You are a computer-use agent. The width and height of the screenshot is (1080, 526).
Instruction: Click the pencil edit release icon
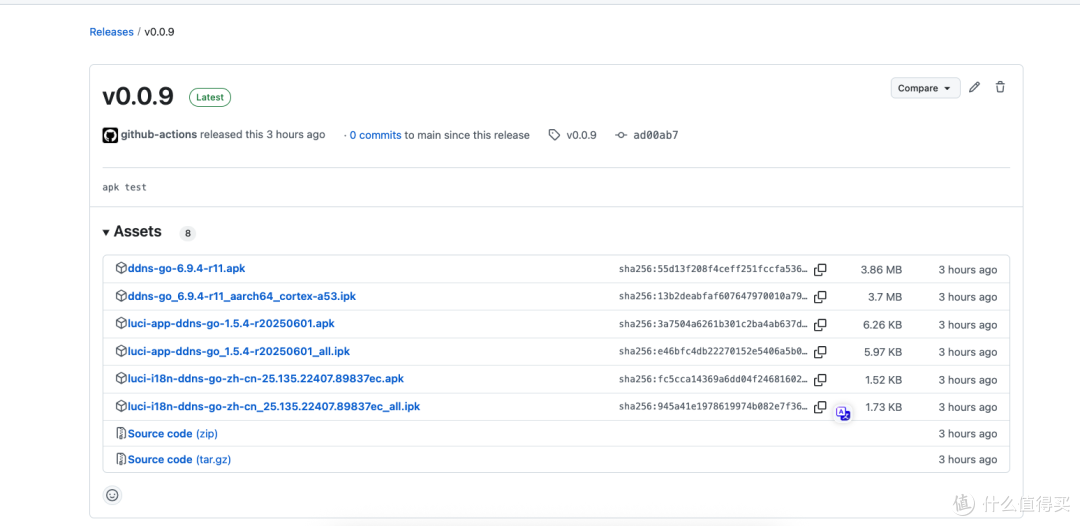point(974,87)
